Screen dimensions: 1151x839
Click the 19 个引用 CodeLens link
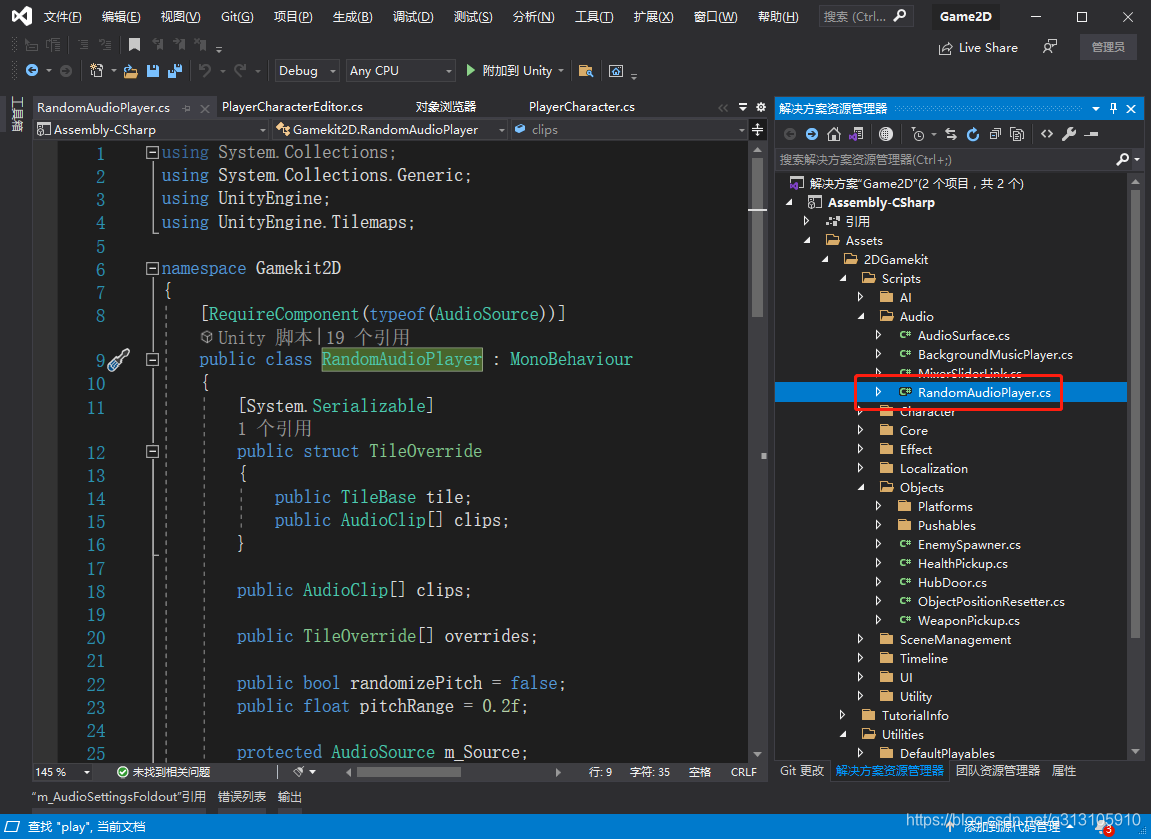pos(368,337)
